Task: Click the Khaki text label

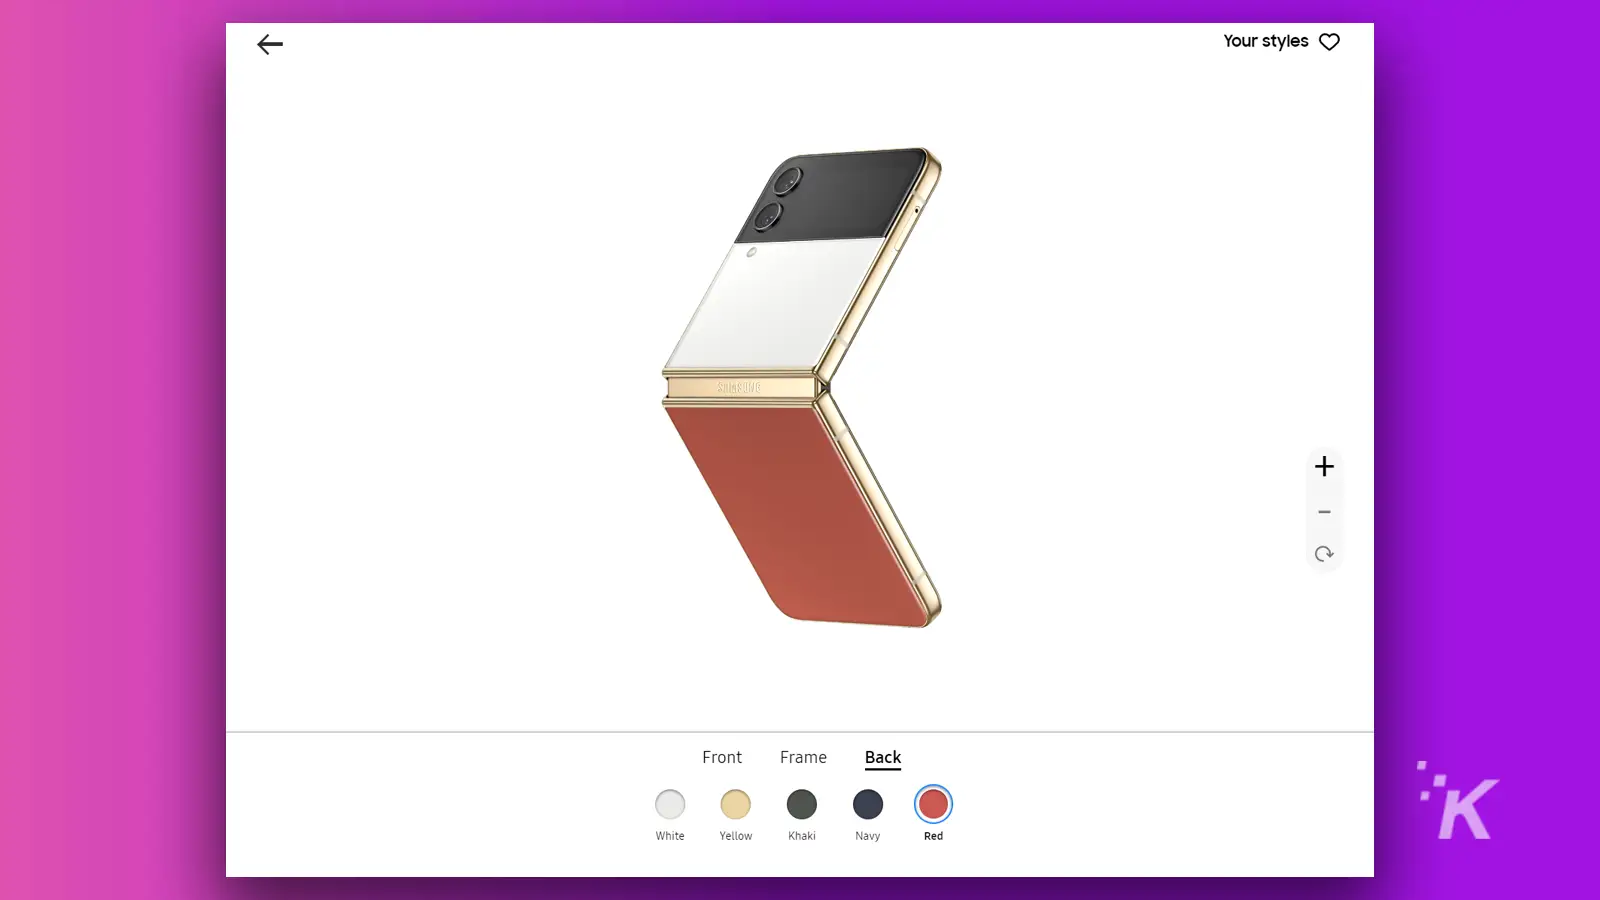Action: [x=802, y=836]
